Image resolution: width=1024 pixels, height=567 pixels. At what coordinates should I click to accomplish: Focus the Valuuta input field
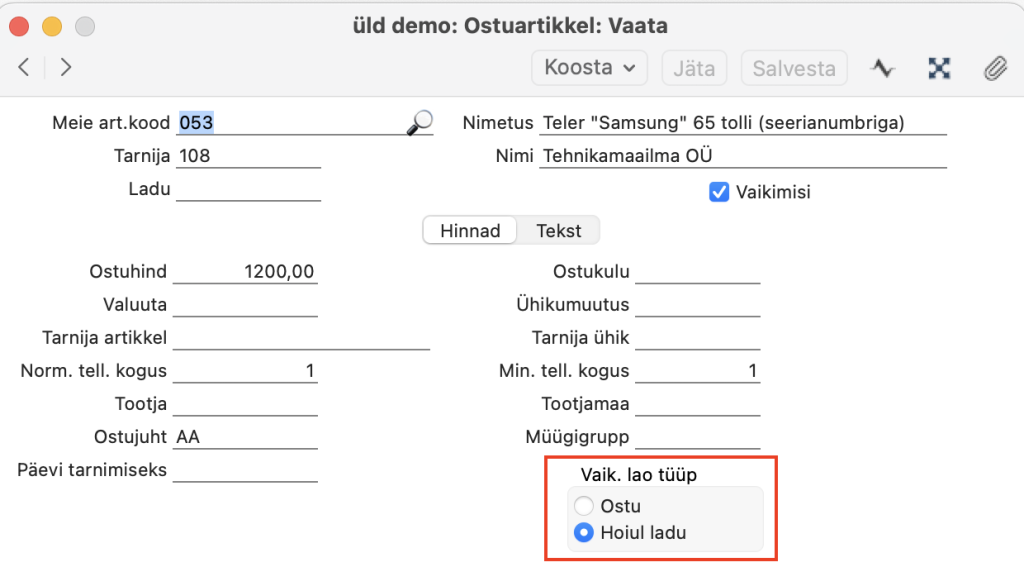[x=246, y=304]
